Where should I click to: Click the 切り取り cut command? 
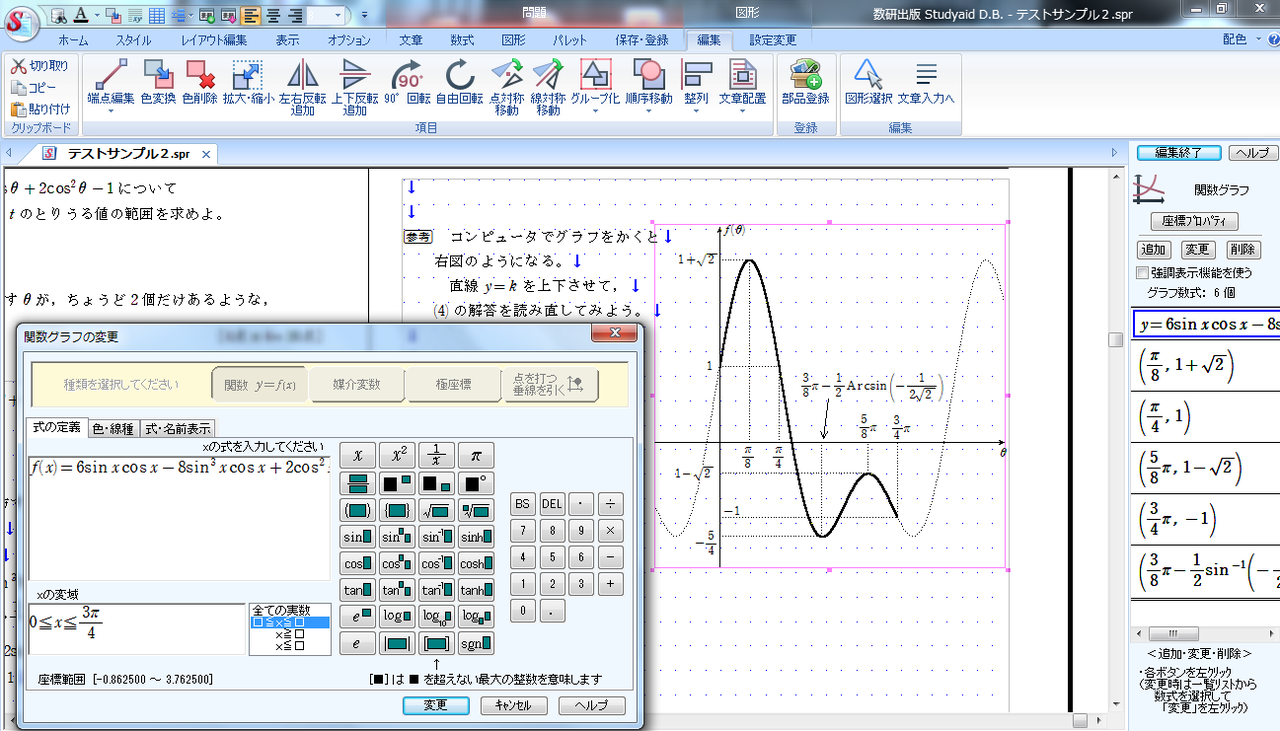(40, 66)
